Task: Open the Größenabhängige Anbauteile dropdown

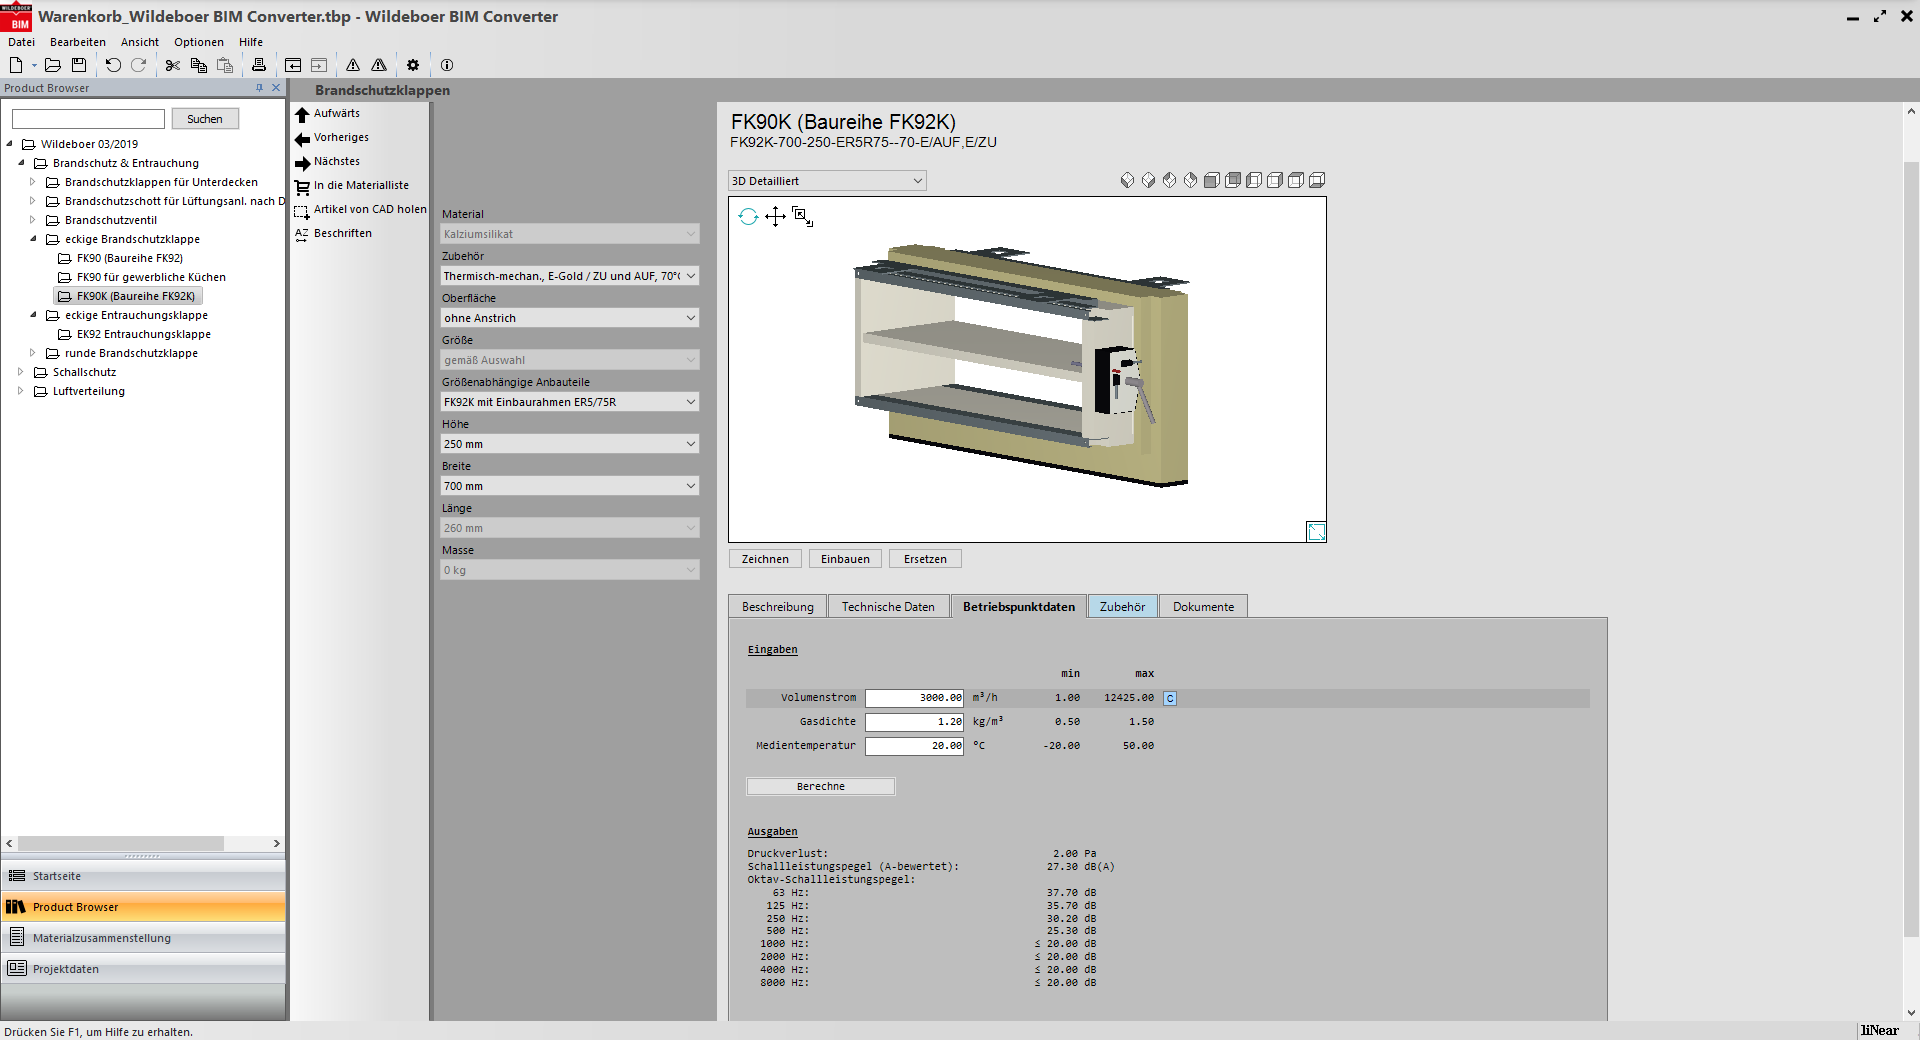Action: tap(570, 402)
